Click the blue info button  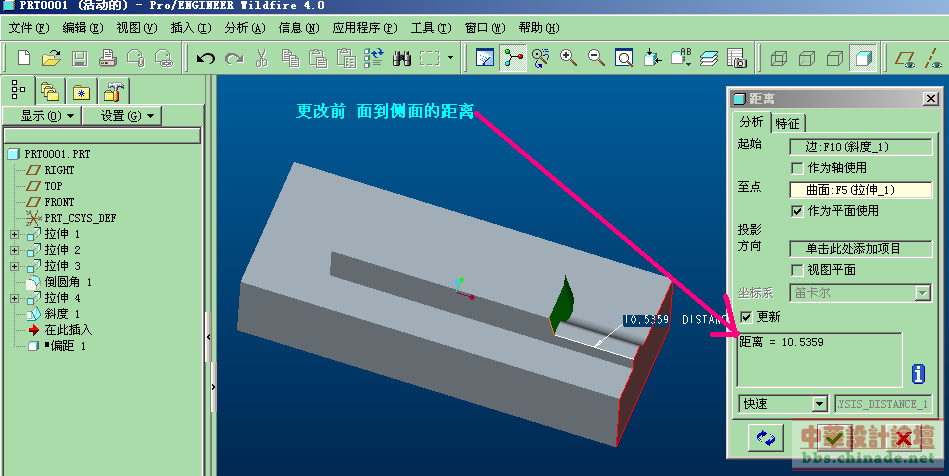click(x=918, y=374)
